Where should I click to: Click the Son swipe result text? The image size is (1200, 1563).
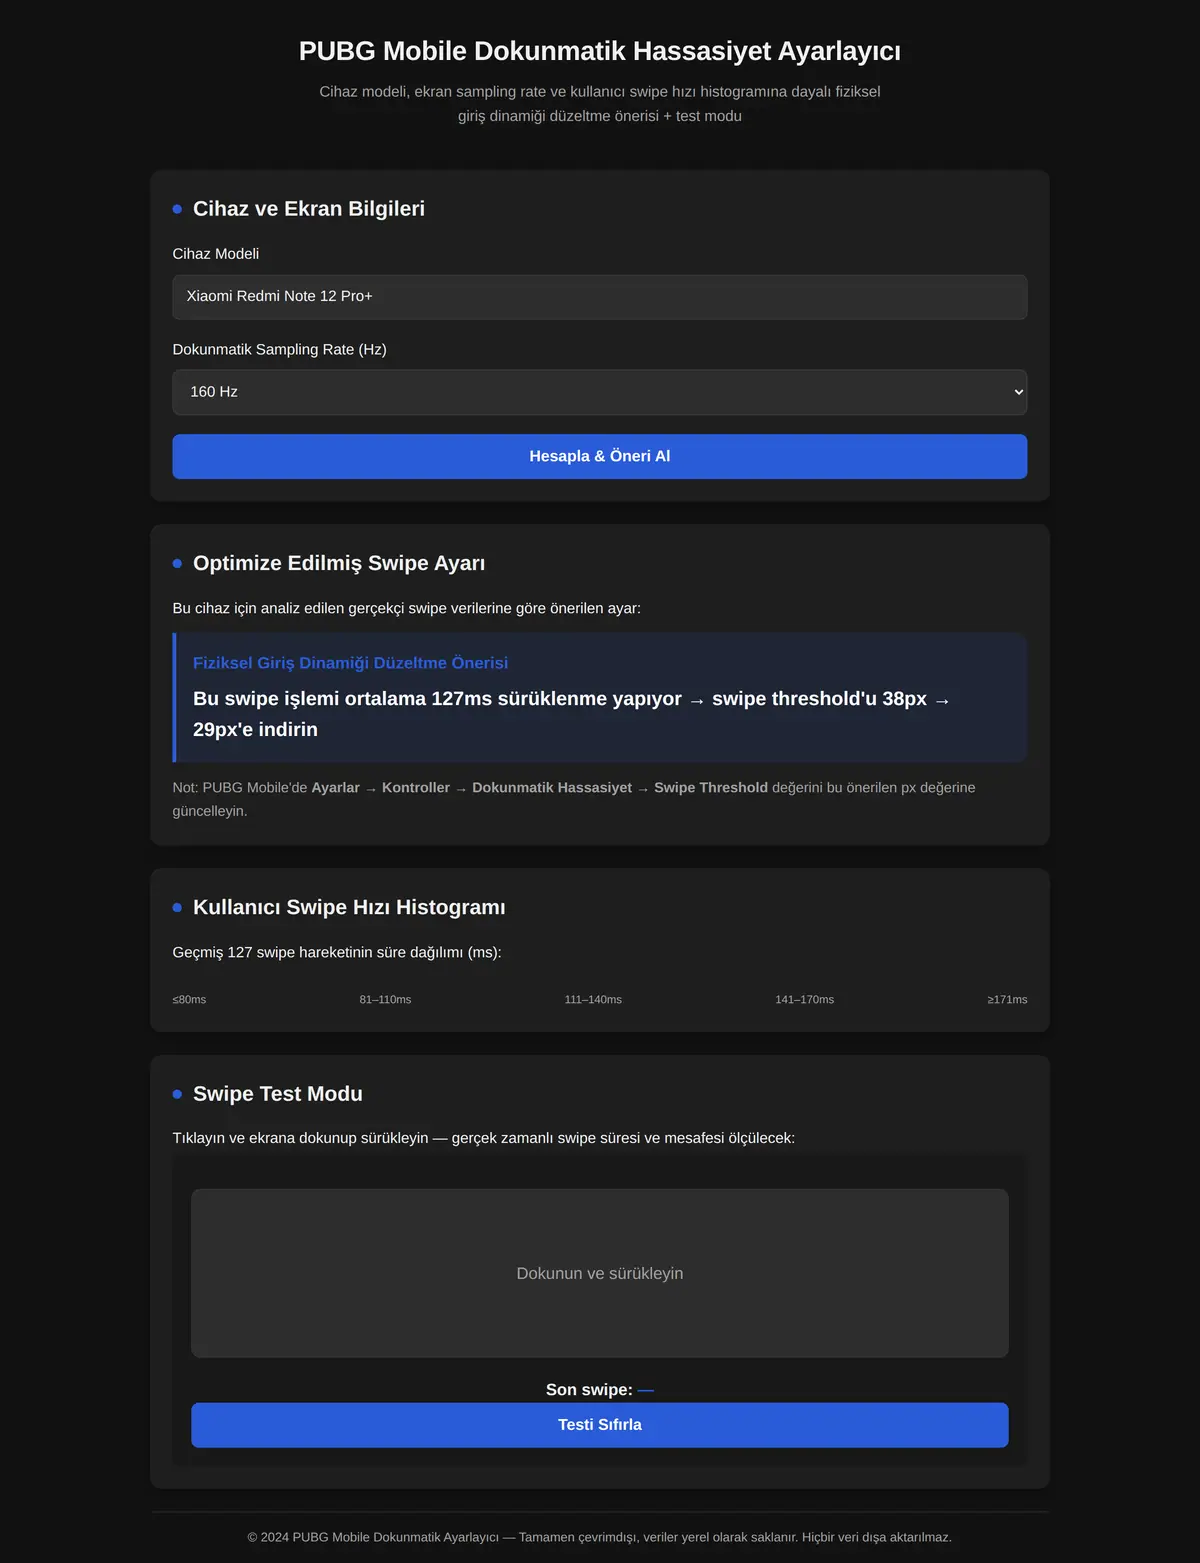click(x=599, y=1390)
